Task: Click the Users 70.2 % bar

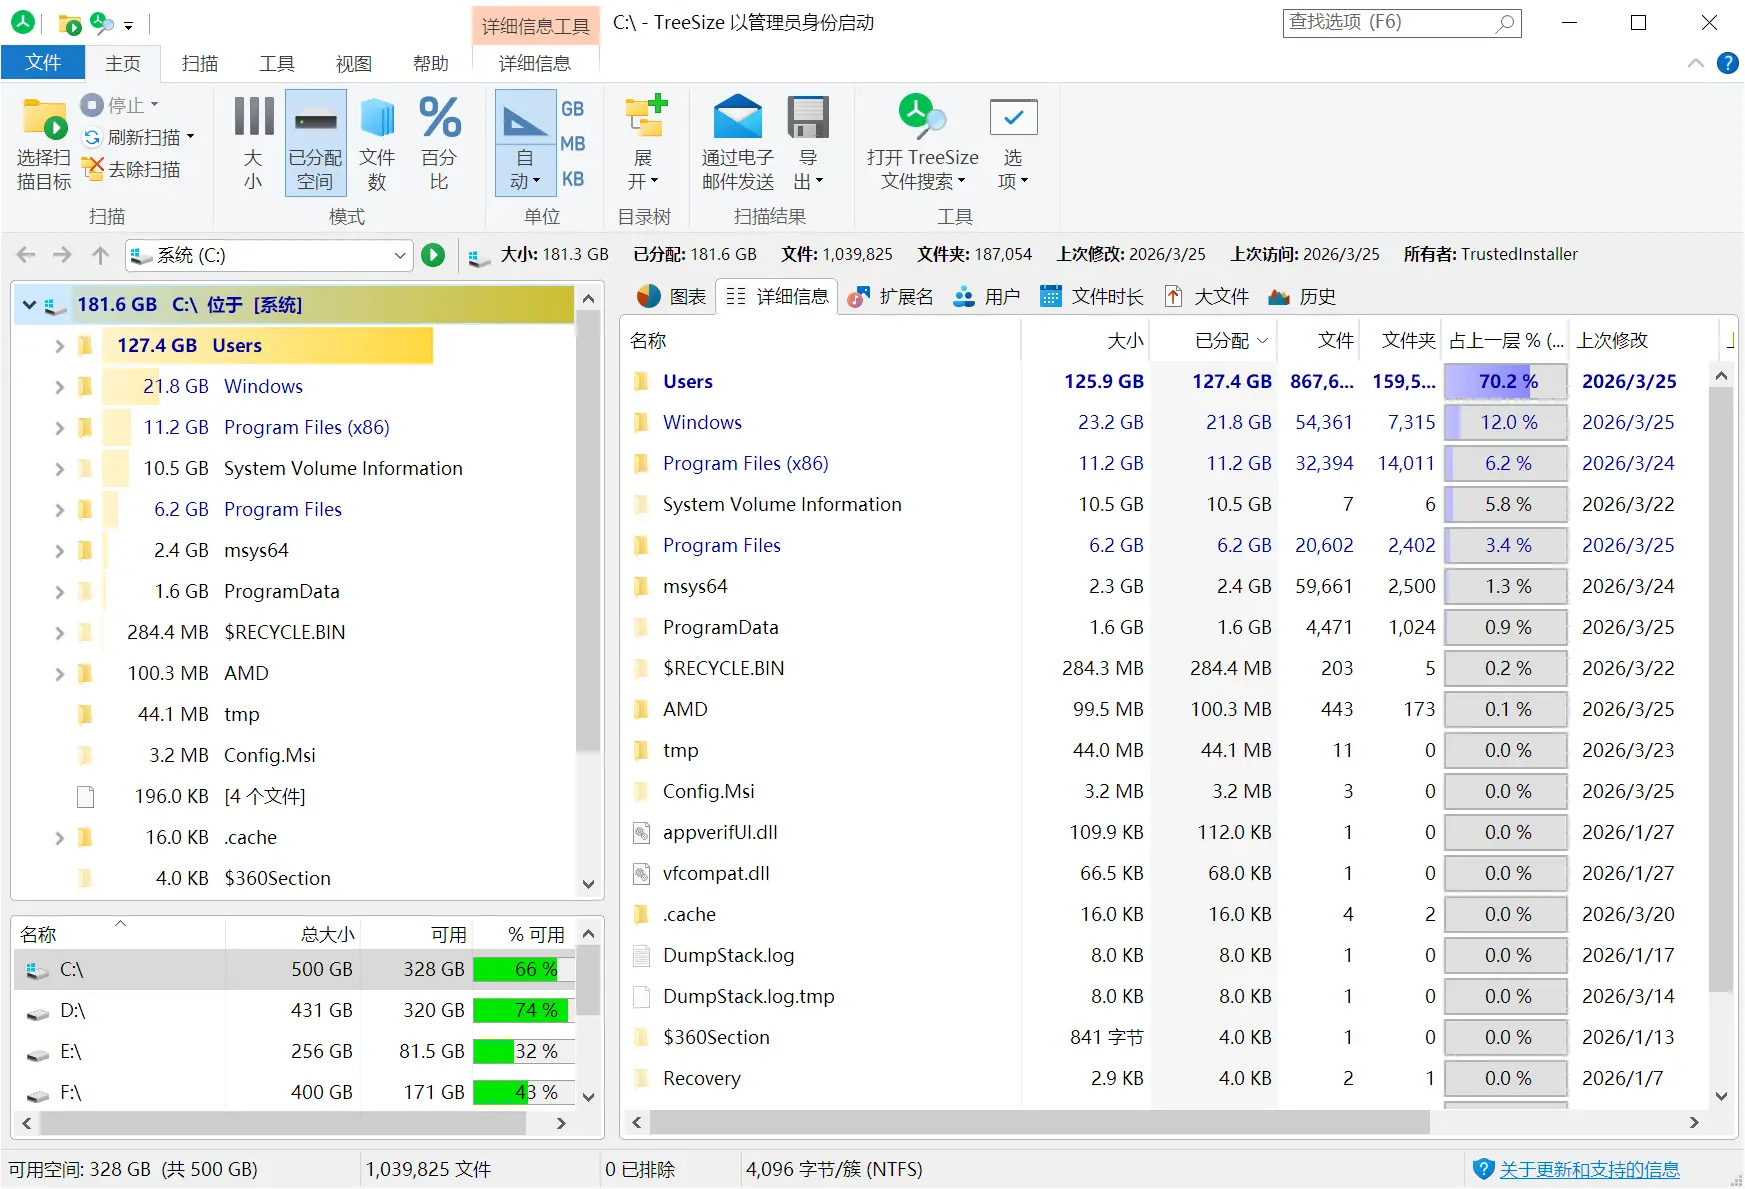Action: (x=1506, y=381)
